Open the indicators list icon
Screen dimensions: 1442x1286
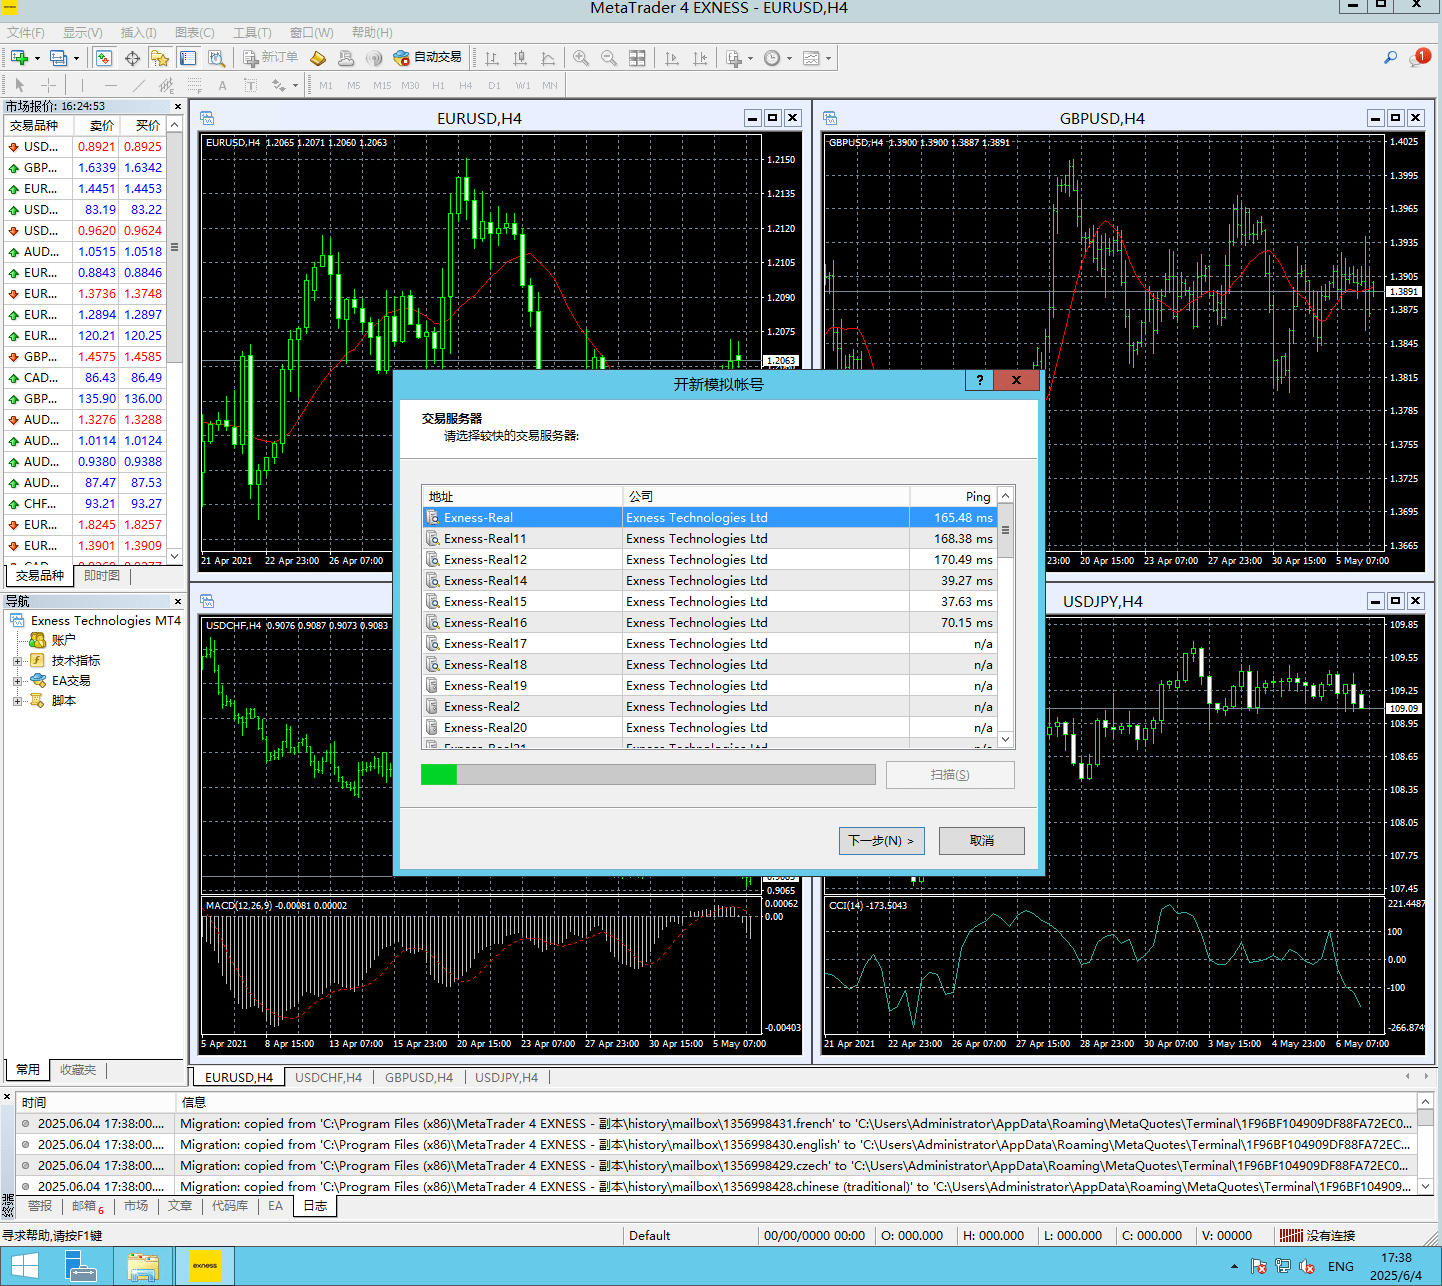coord(734,58)
